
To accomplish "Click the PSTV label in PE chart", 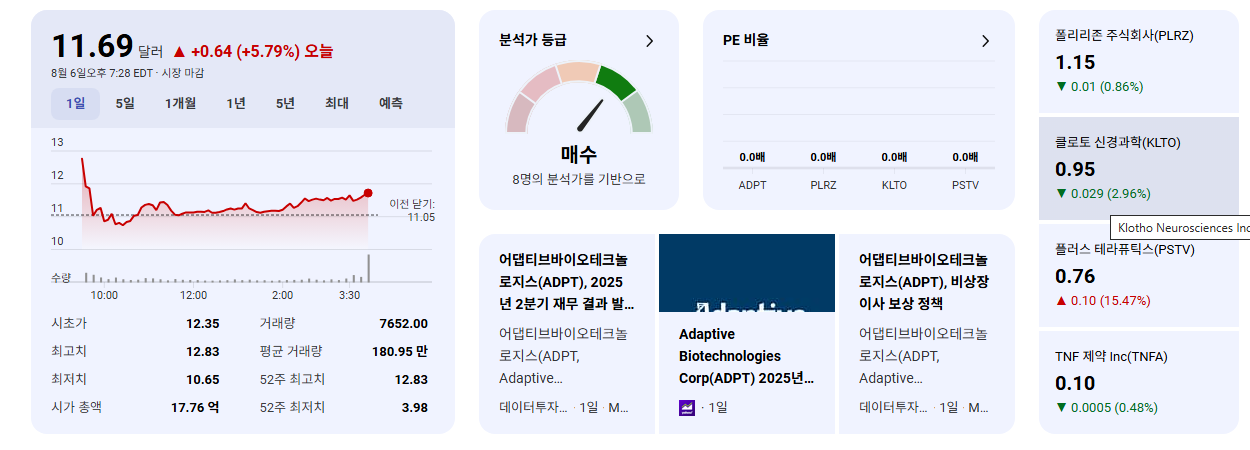I will (x=965, y=185).
